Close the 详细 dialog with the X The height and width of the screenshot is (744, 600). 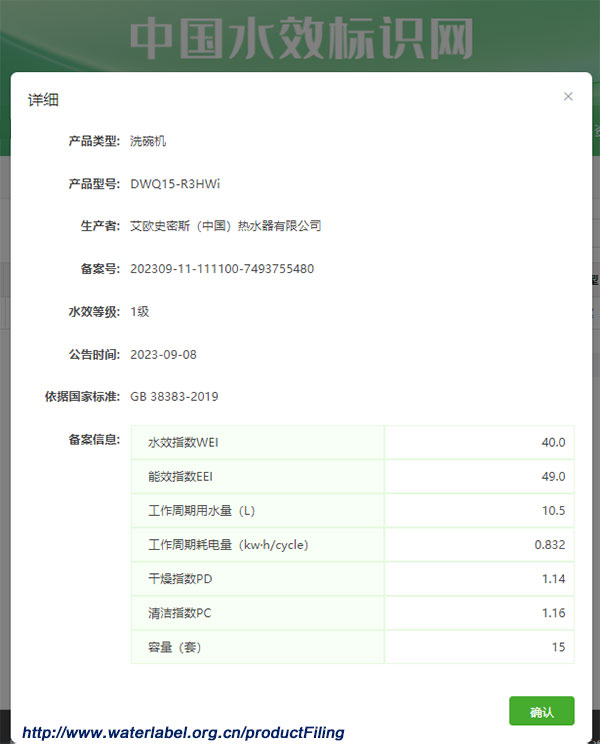tap(568, 97)
